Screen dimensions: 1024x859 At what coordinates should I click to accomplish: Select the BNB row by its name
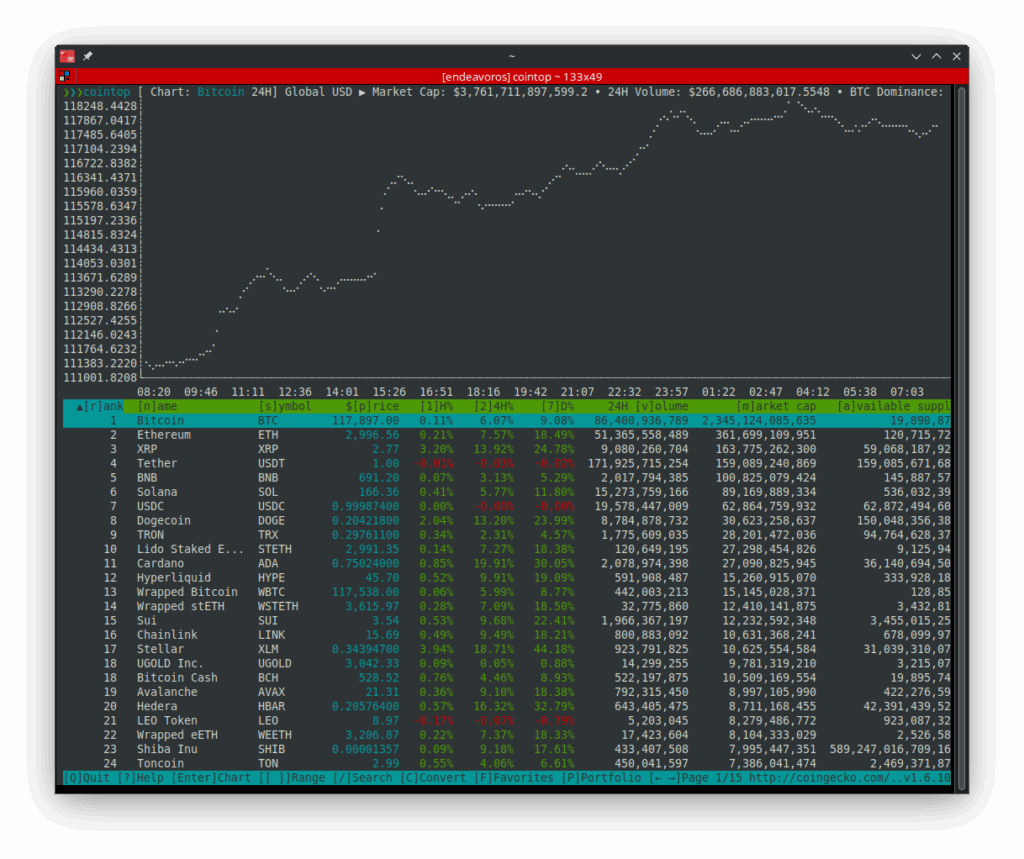[147, 478]
